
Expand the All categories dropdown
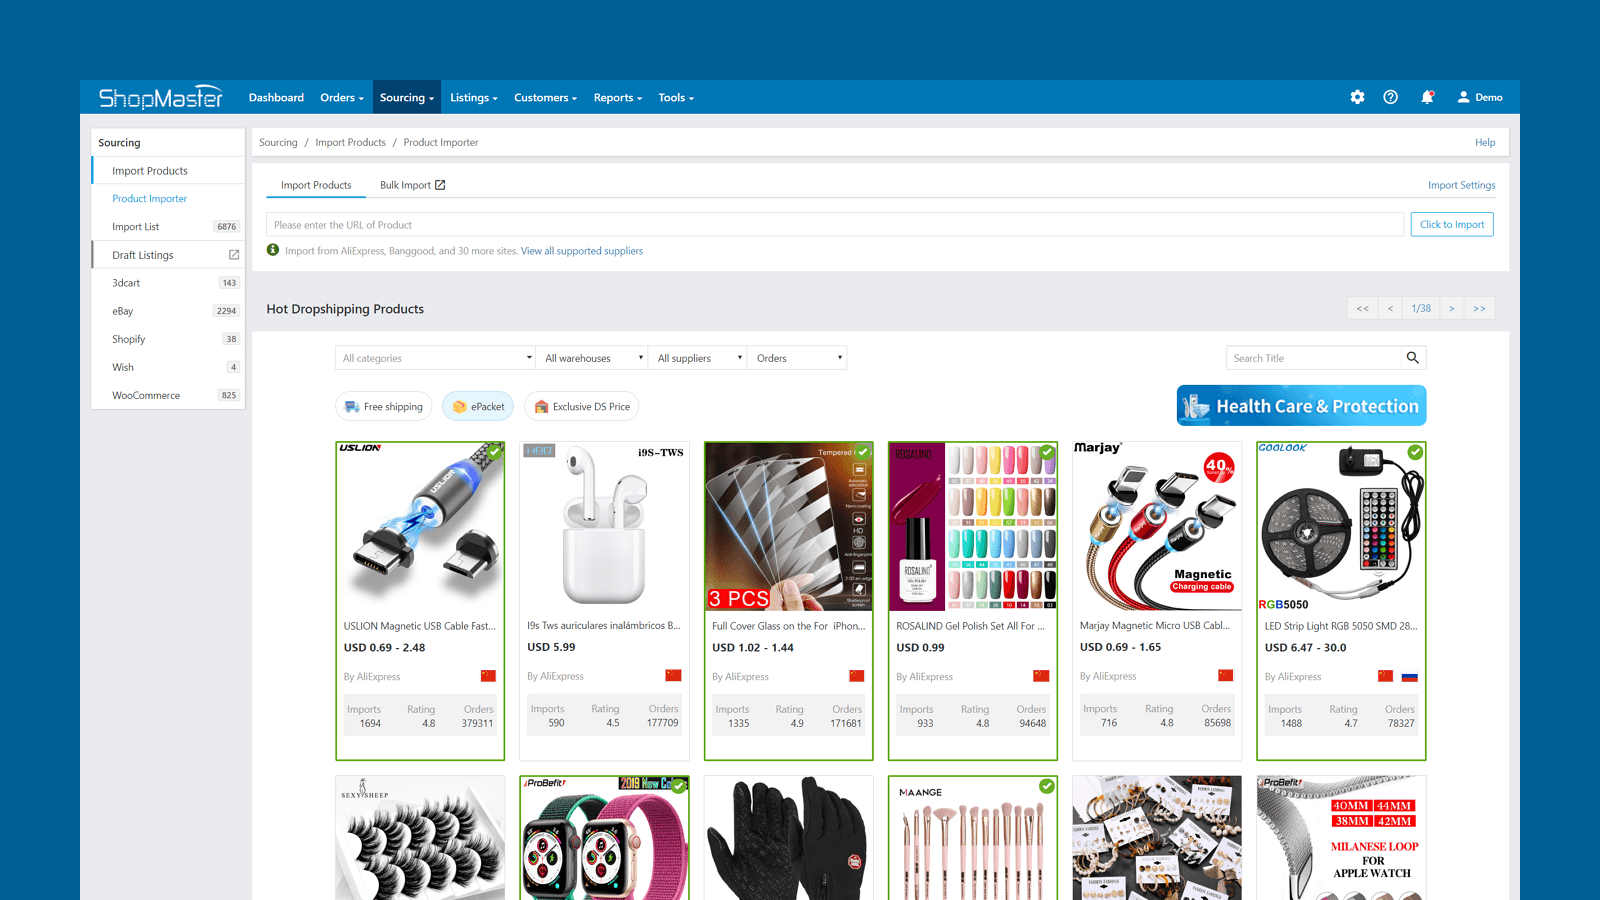436,358
